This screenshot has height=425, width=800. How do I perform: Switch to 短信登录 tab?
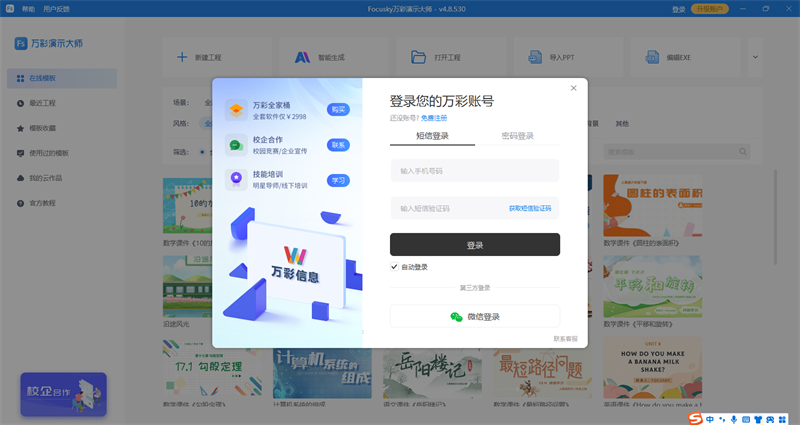click(x=432, y=136)
